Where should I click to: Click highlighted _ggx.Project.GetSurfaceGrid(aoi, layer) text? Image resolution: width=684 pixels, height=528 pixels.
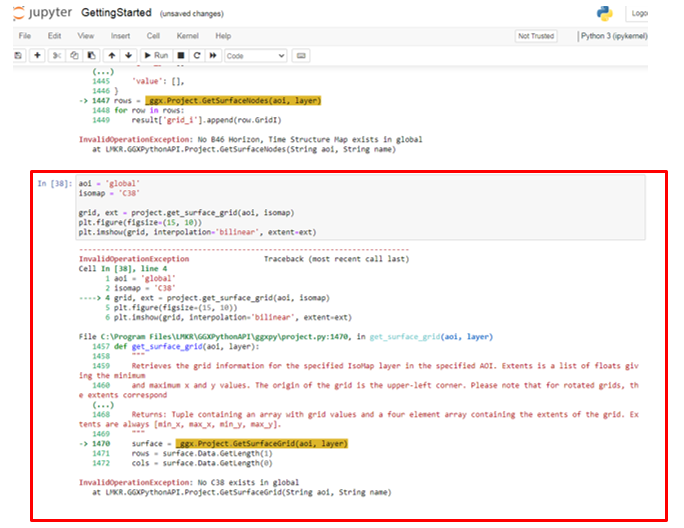(262, 444)
